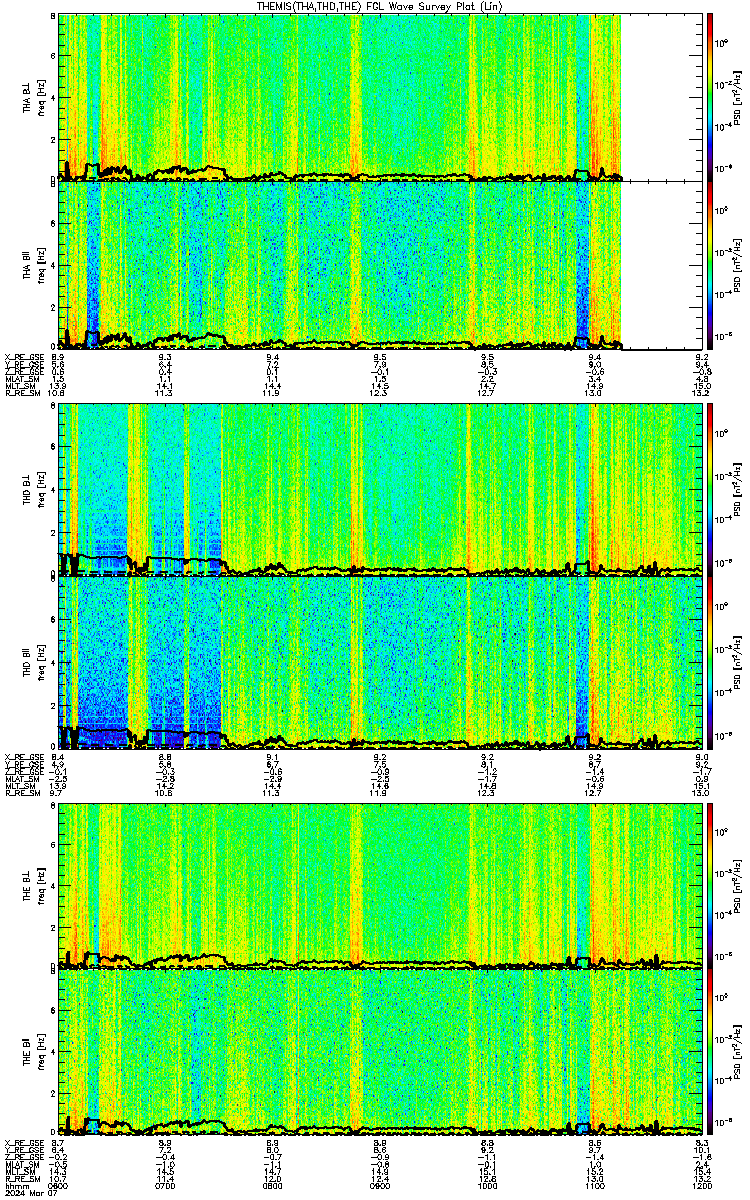The image size is (750, 1200).
Task: Click the PSD [nT²/Hz] label beside THD B-parallel
Action: click(x=737, y=662)
